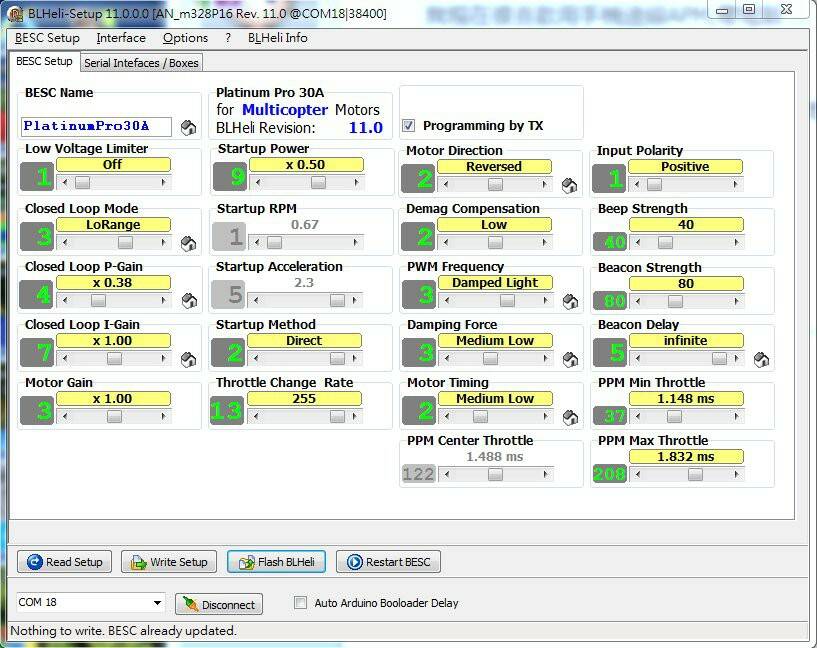817x648 pixels.
Task: Toggle the Programming by TX checkbox
Action: point(408,126)
